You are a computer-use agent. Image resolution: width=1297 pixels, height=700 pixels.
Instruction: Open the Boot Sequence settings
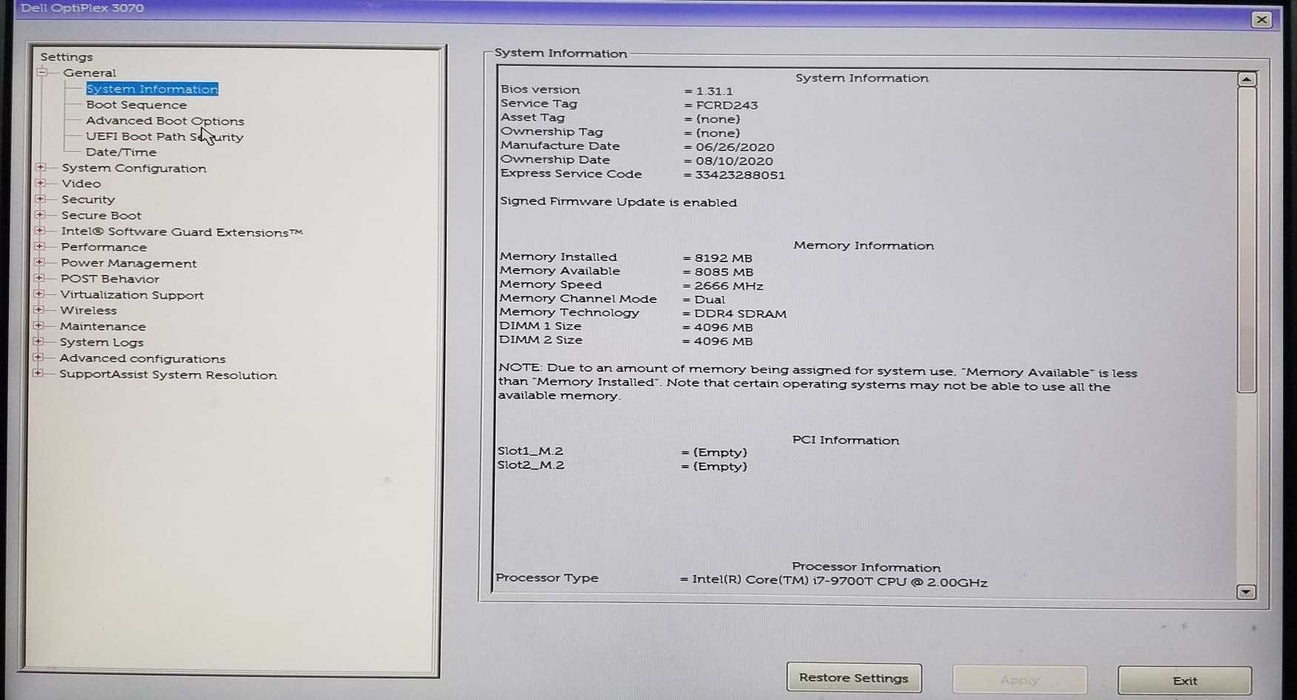(136, 105)
